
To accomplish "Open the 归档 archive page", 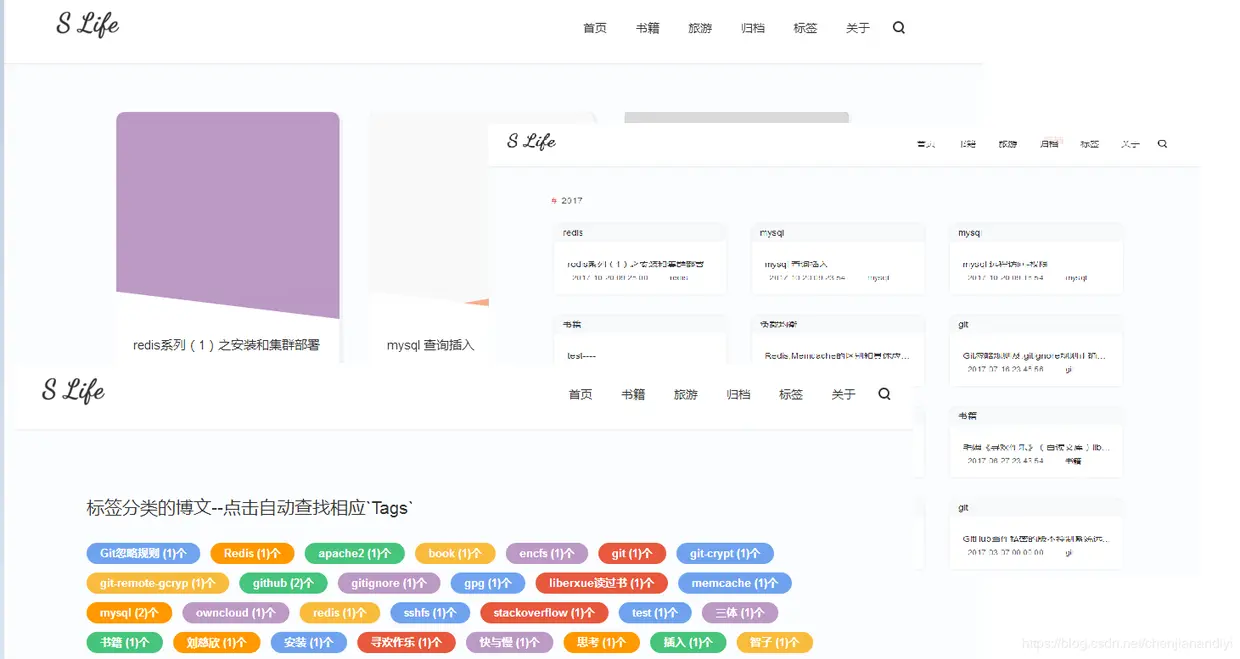I will click(752, 27).
